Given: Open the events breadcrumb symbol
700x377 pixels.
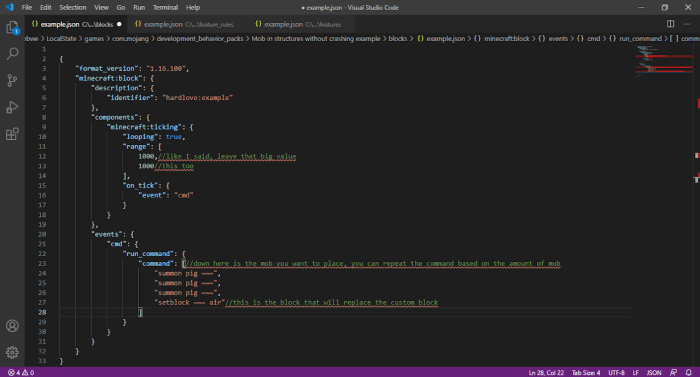Looking at the screenshot, I should (553, 38).
